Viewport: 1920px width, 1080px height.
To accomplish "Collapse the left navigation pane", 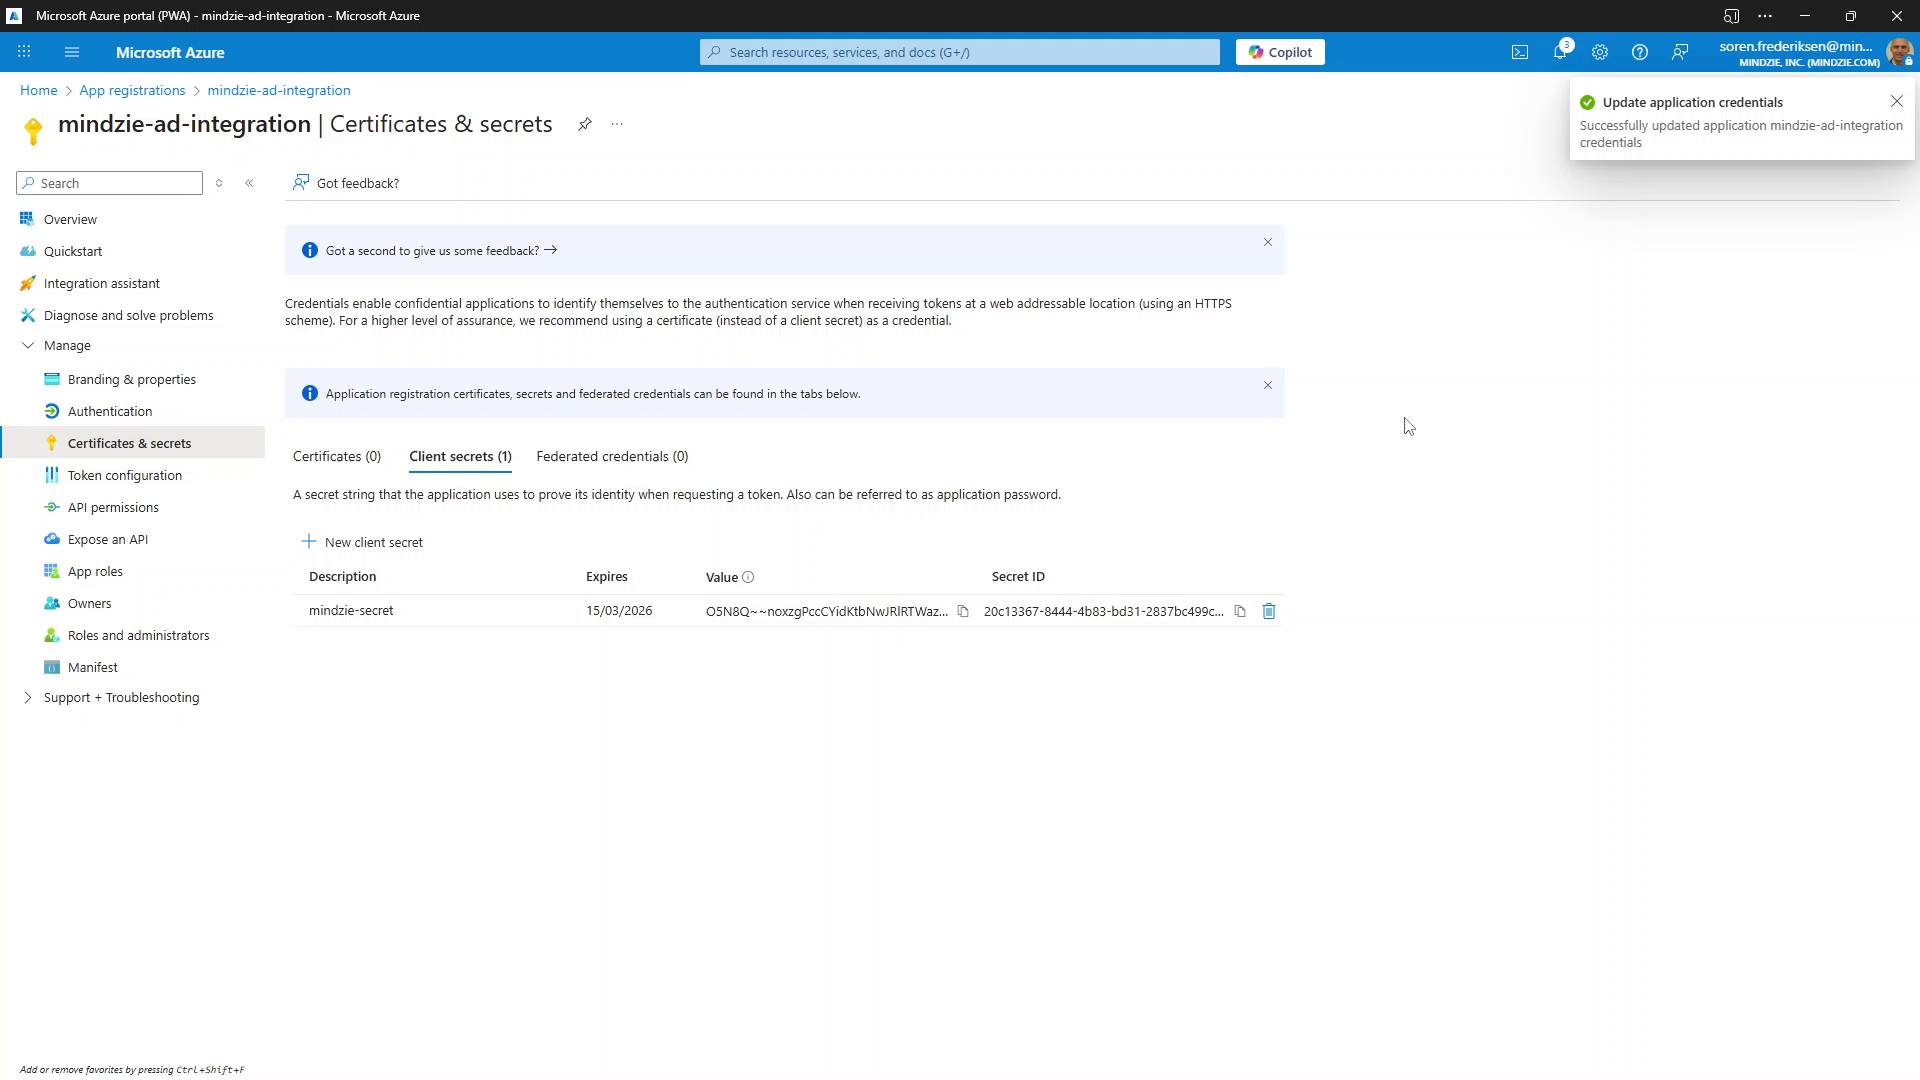I will coord(249,183).
